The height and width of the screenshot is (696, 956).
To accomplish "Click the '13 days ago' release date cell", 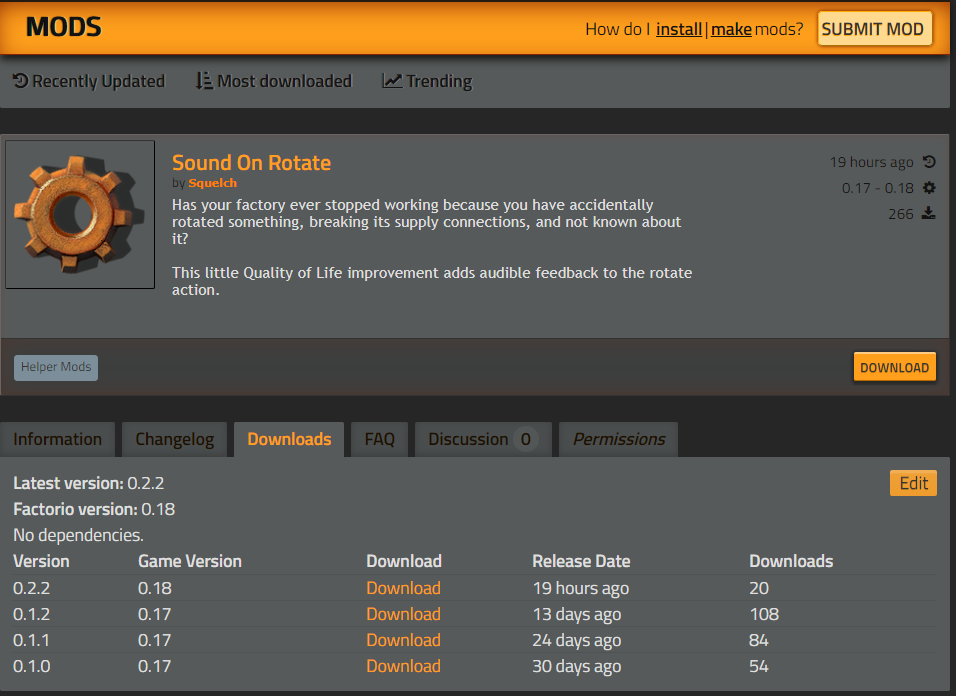I will click(577, 614).
